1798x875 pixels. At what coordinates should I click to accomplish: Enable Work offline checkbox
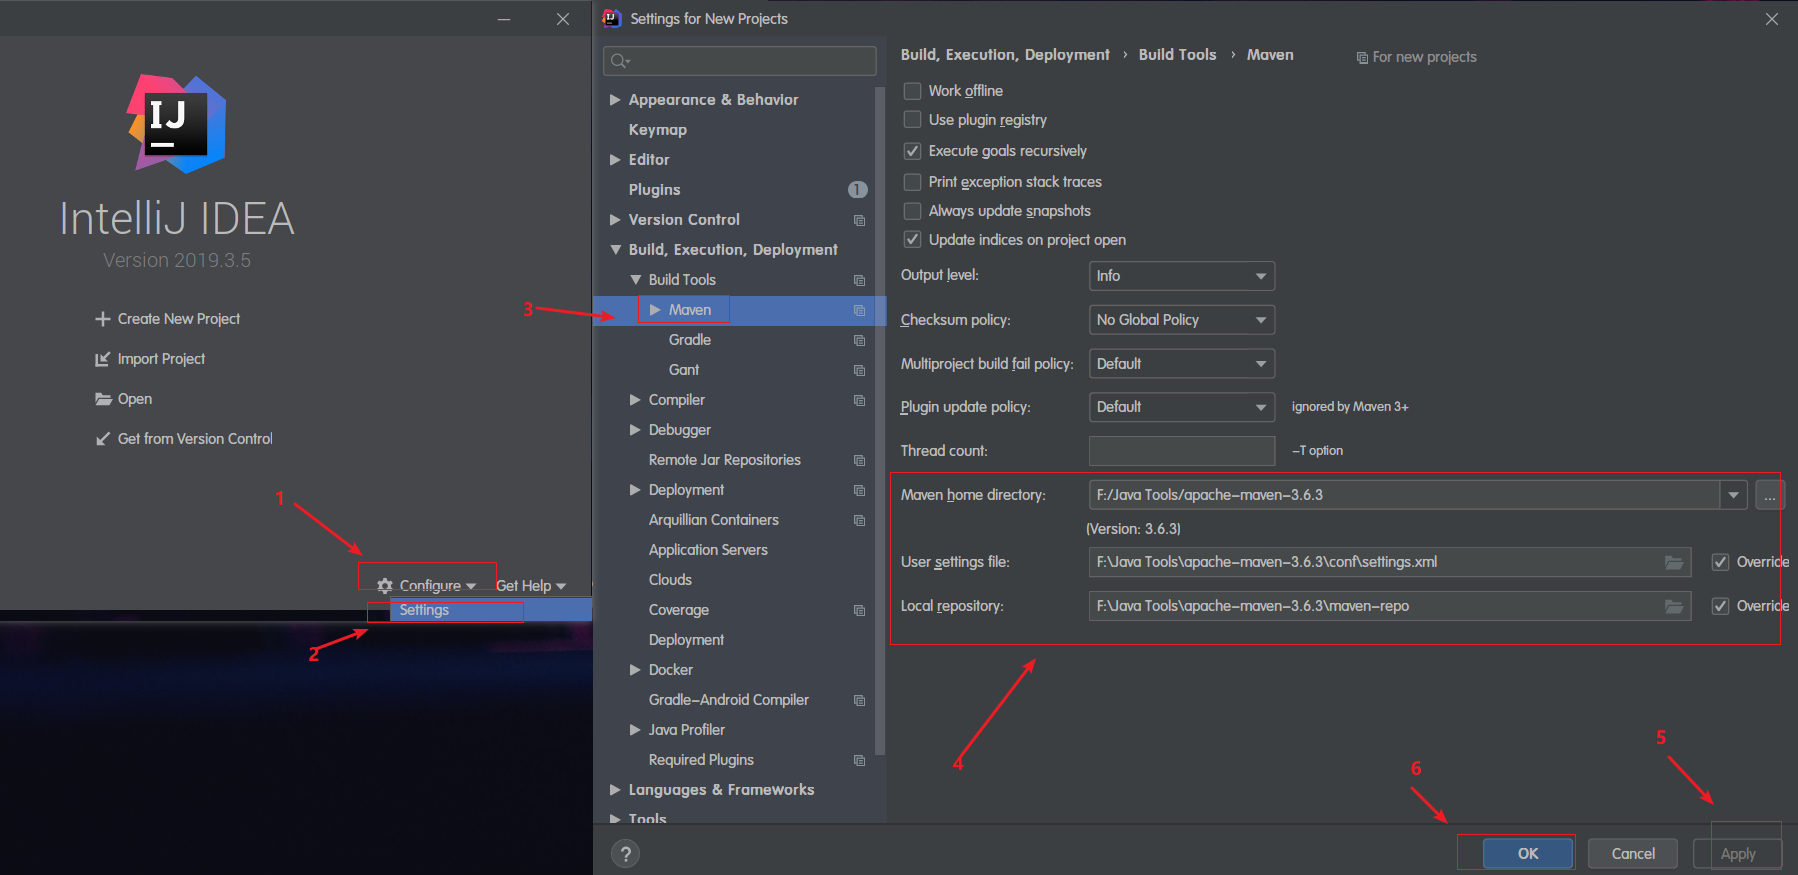[x=912, y=91]
